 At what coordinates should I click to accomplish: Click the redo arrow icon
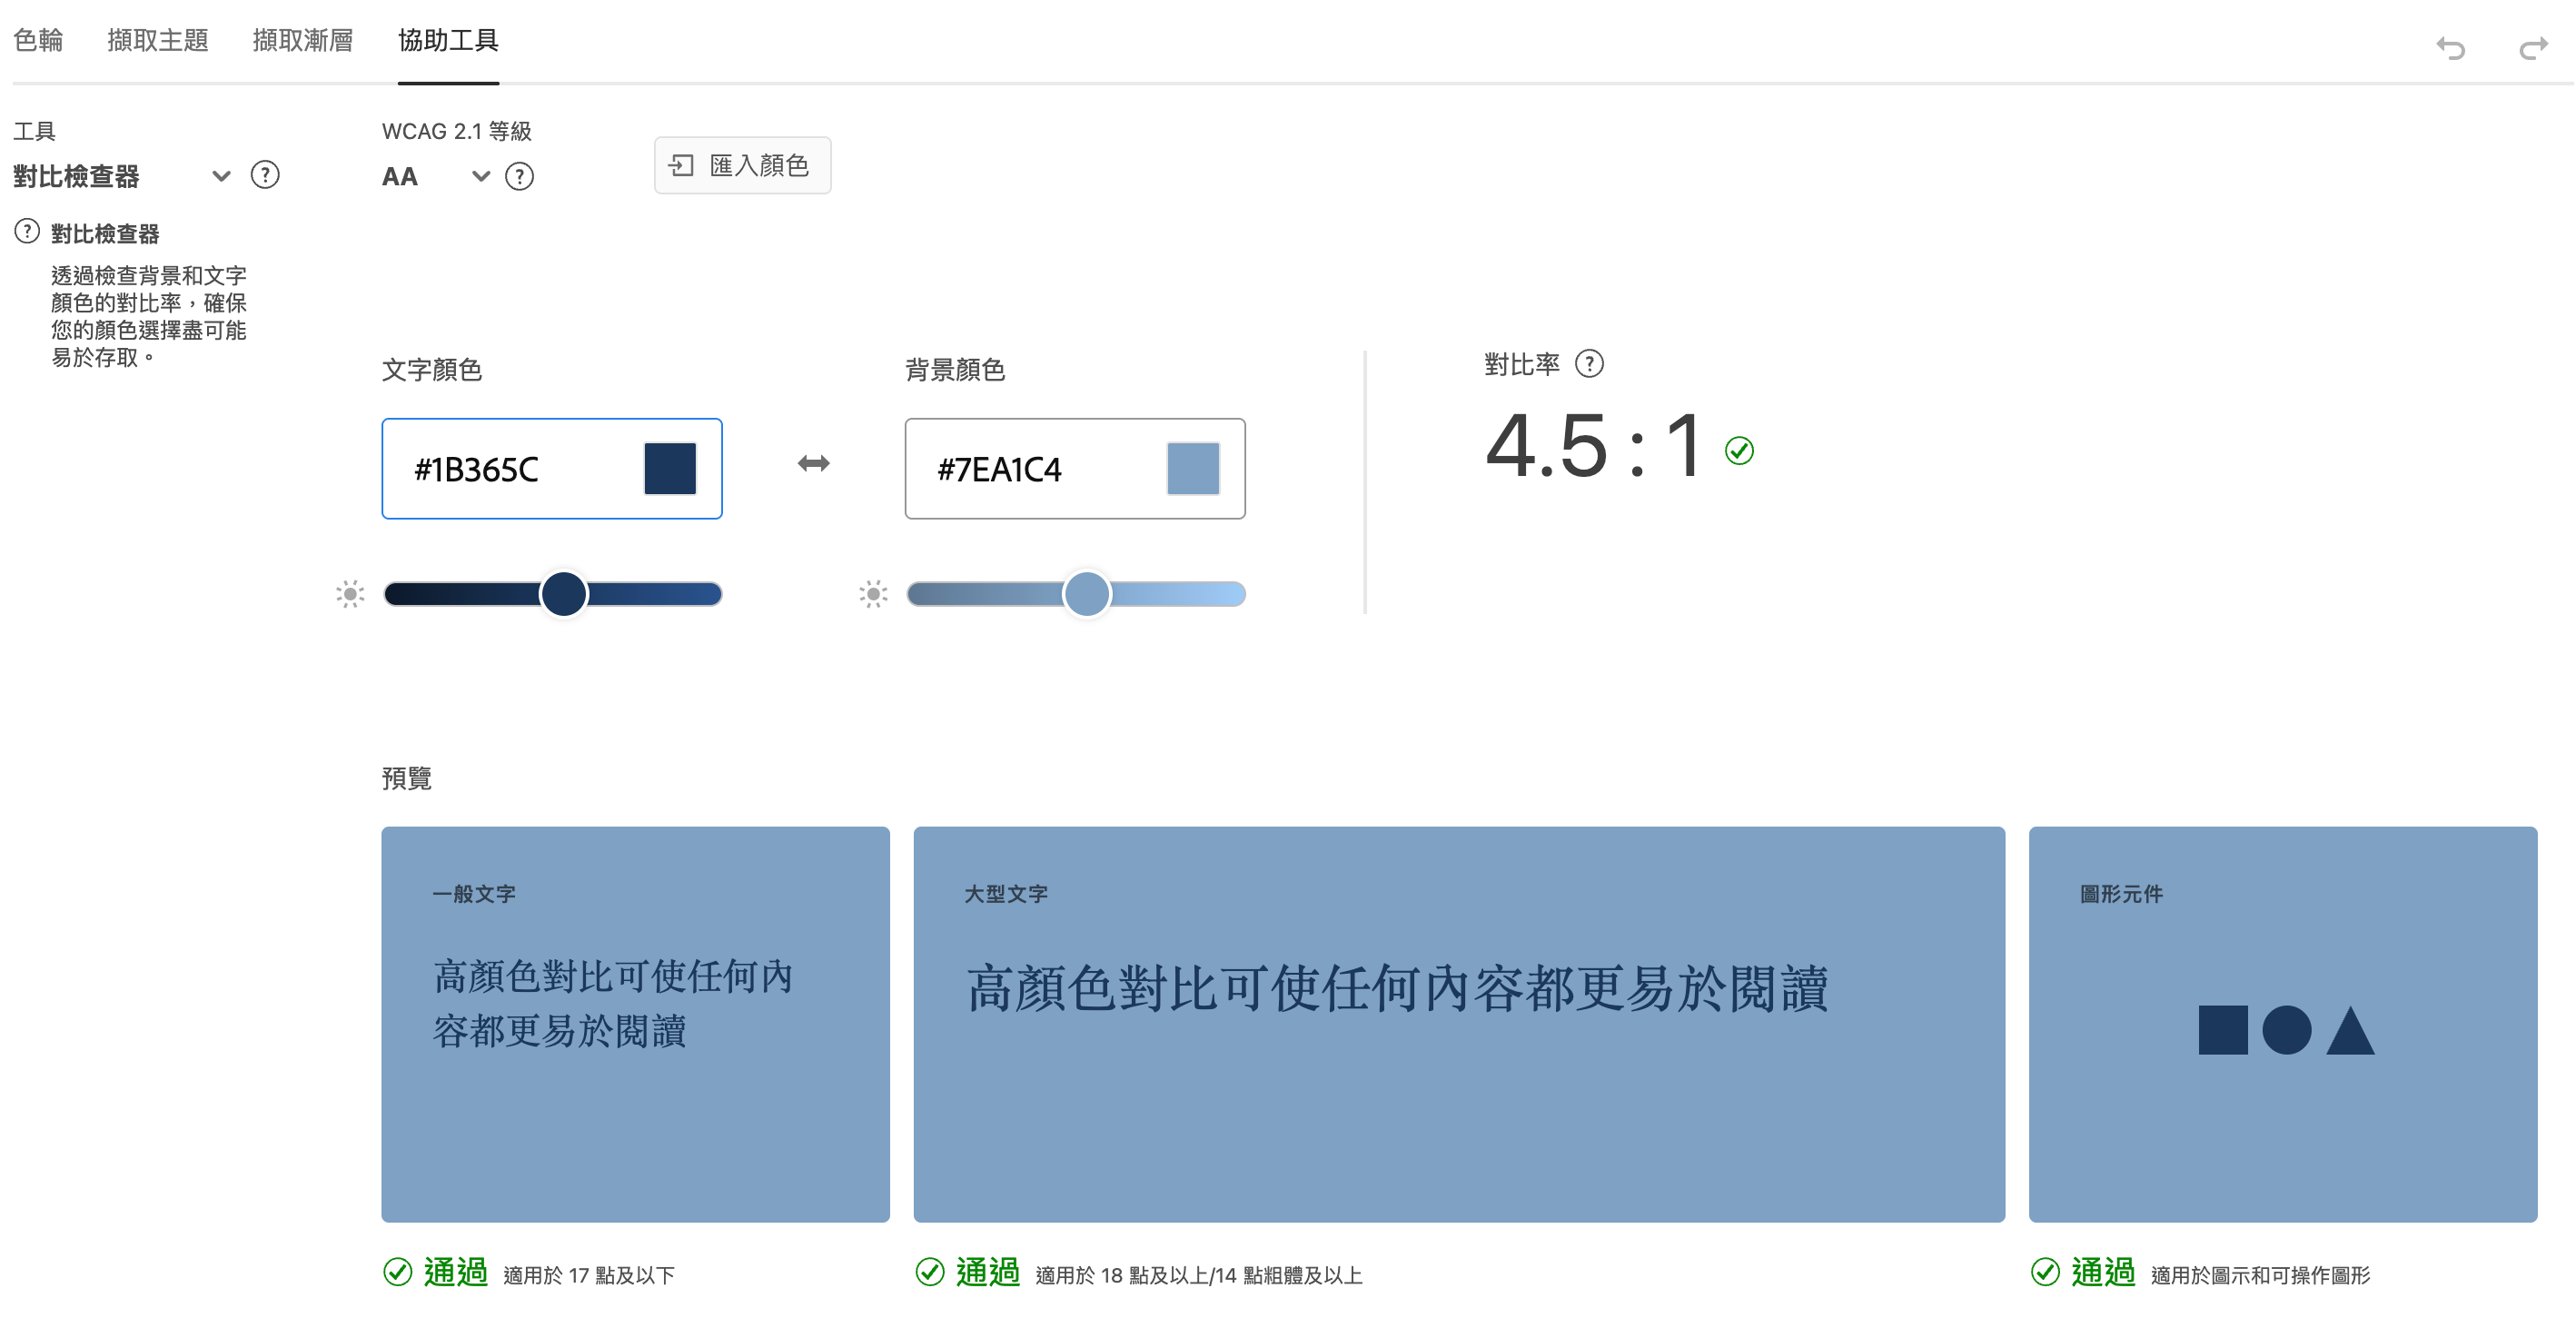coord(2533,47)
